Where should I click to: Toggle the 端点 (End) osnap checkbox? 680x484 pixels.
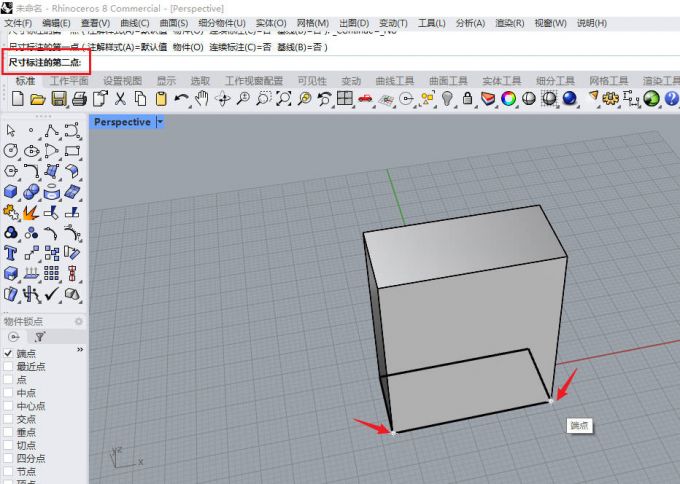pyautogui.click(x=8, y=353)
